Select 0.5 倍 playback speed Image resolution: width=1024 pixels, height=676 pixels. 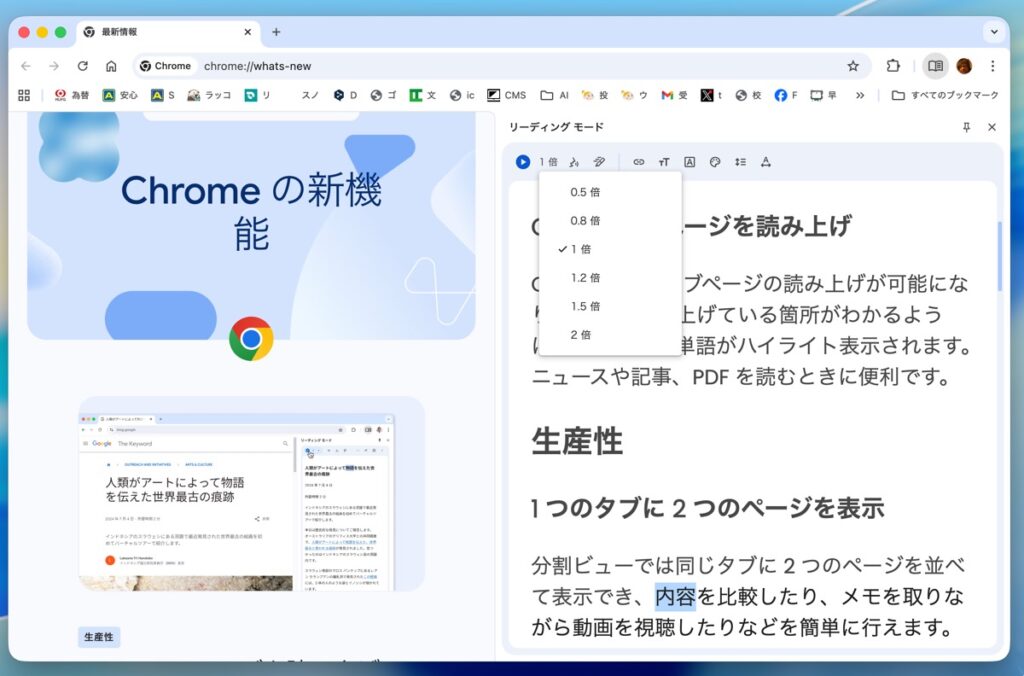click(585, 192)
